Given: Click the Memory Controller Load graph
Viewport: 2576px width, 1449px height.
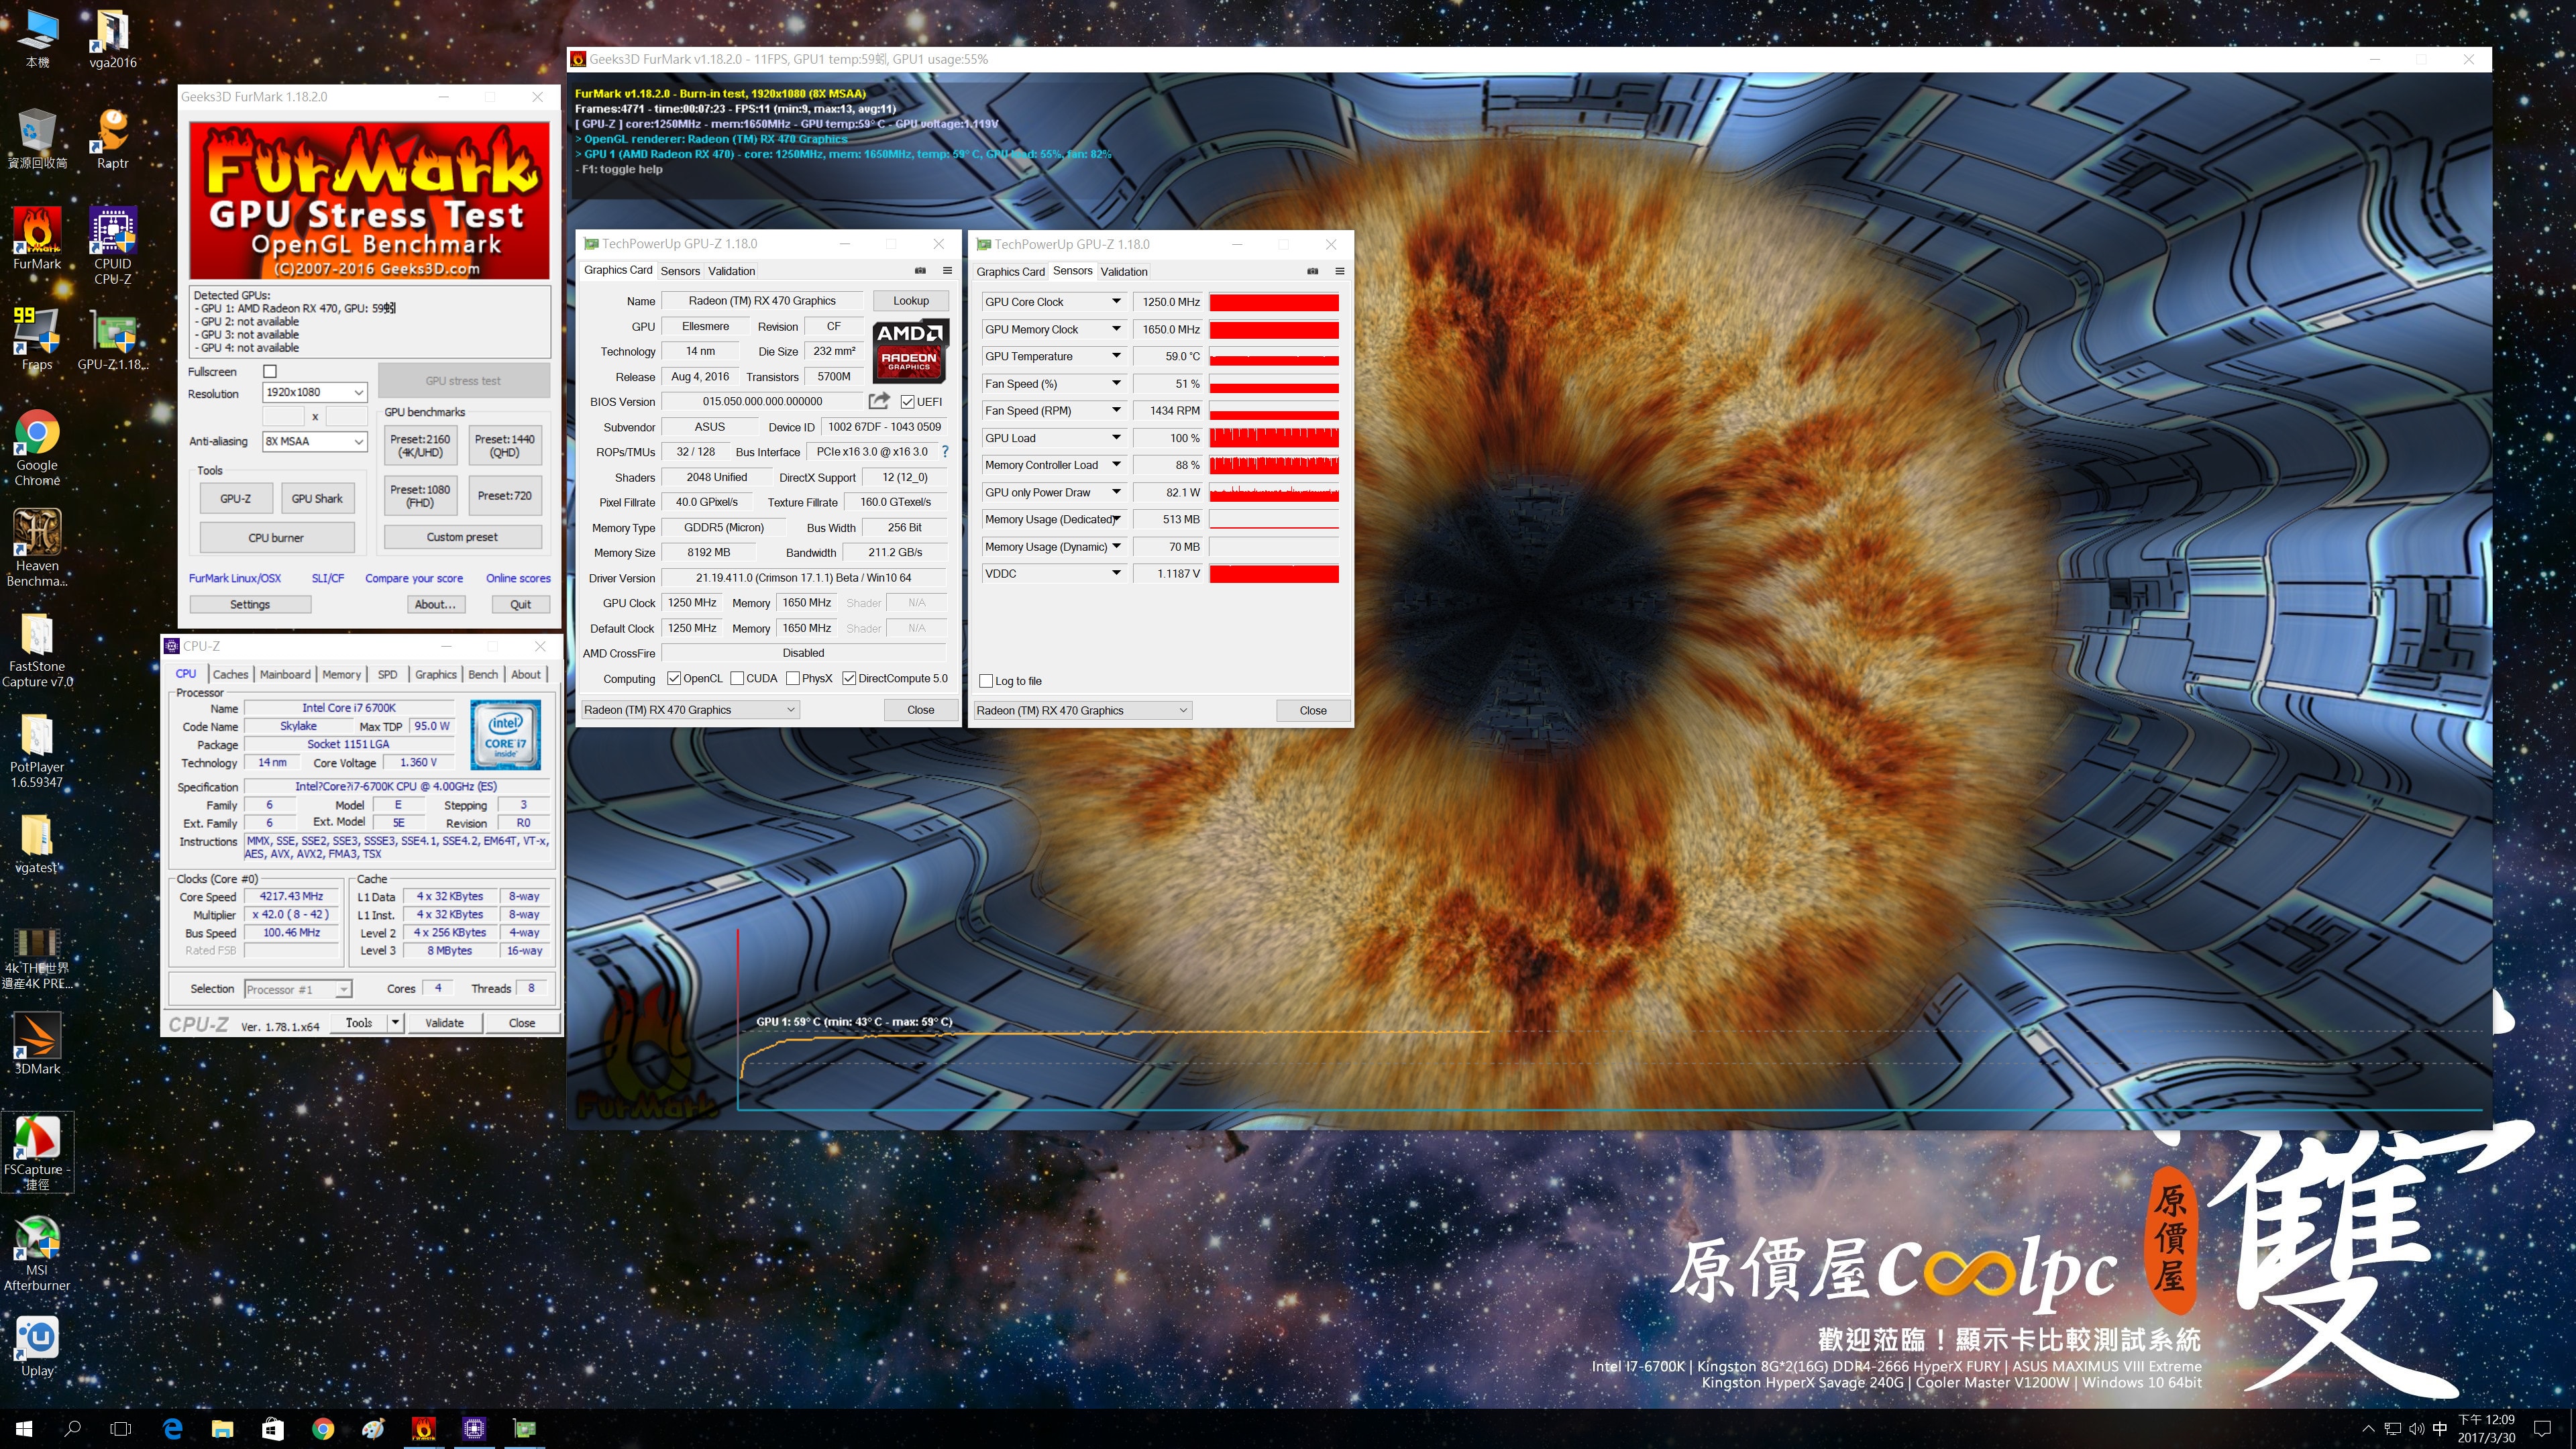Looking at the screenshot, I should point(1274,465).
